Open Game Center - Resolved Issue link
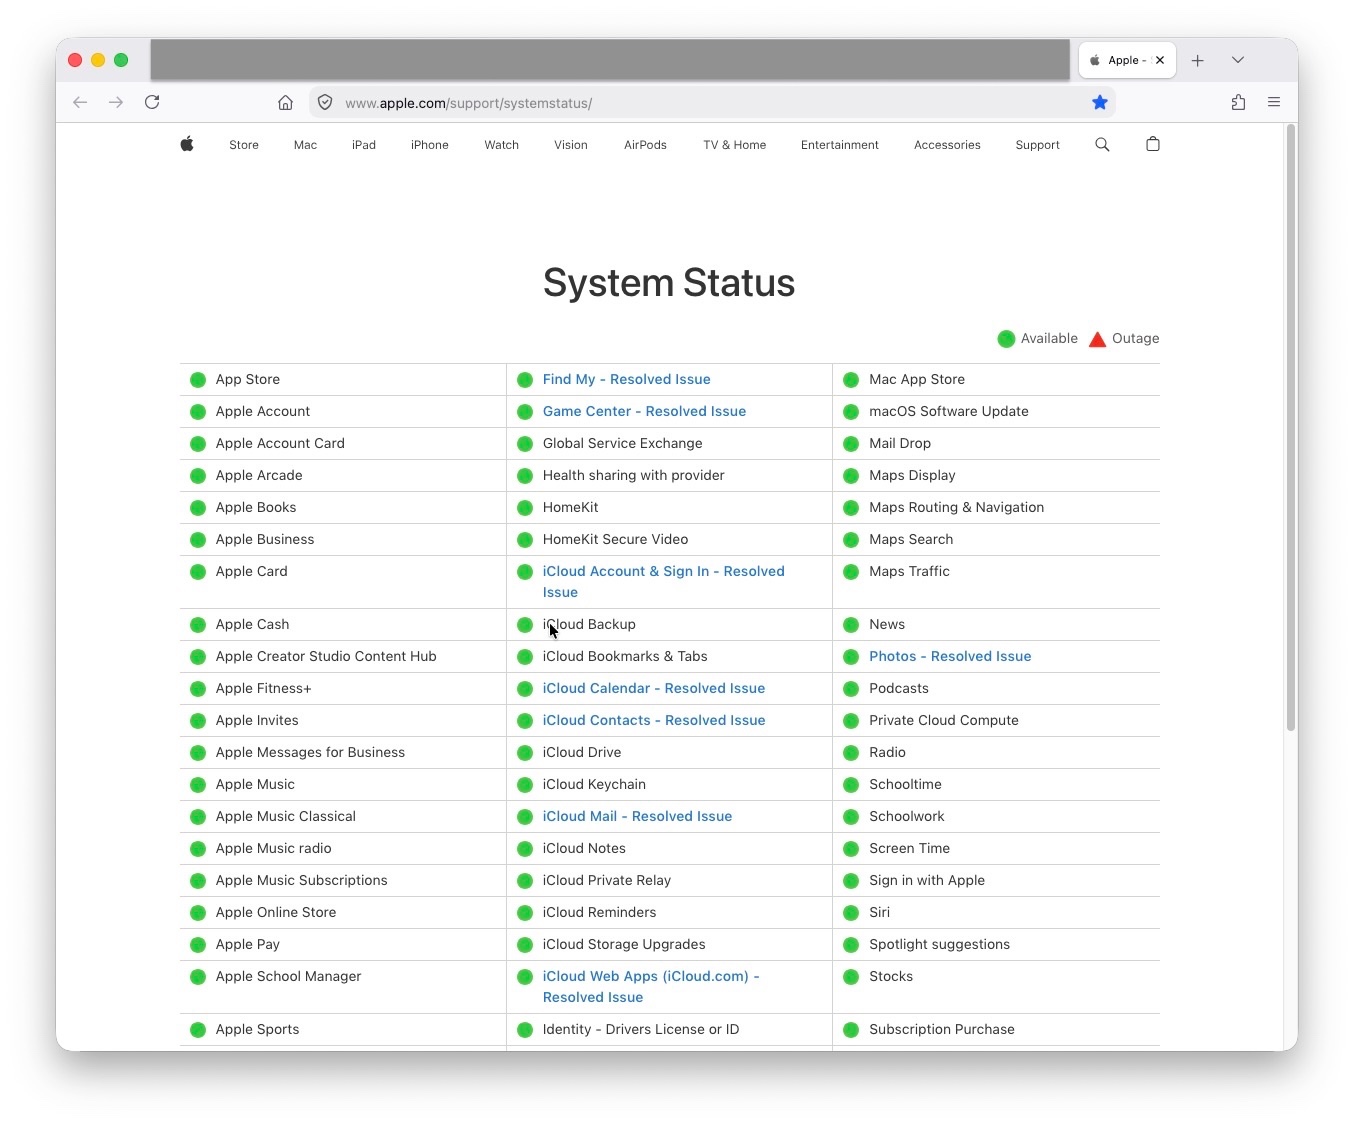 (644, 411)
